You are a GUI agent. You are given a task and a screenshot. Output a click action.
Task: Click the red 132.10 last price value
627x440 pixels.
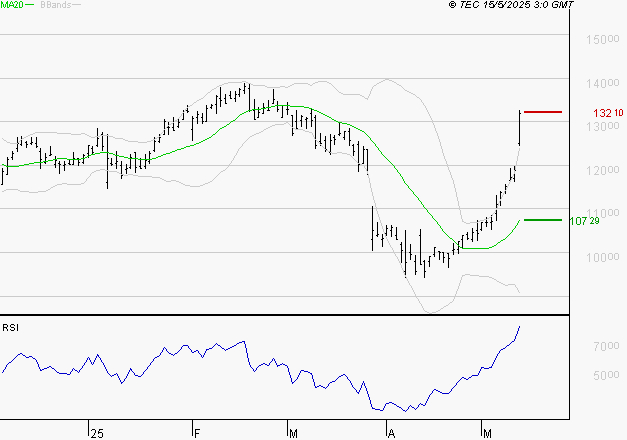tap(608, 113)
